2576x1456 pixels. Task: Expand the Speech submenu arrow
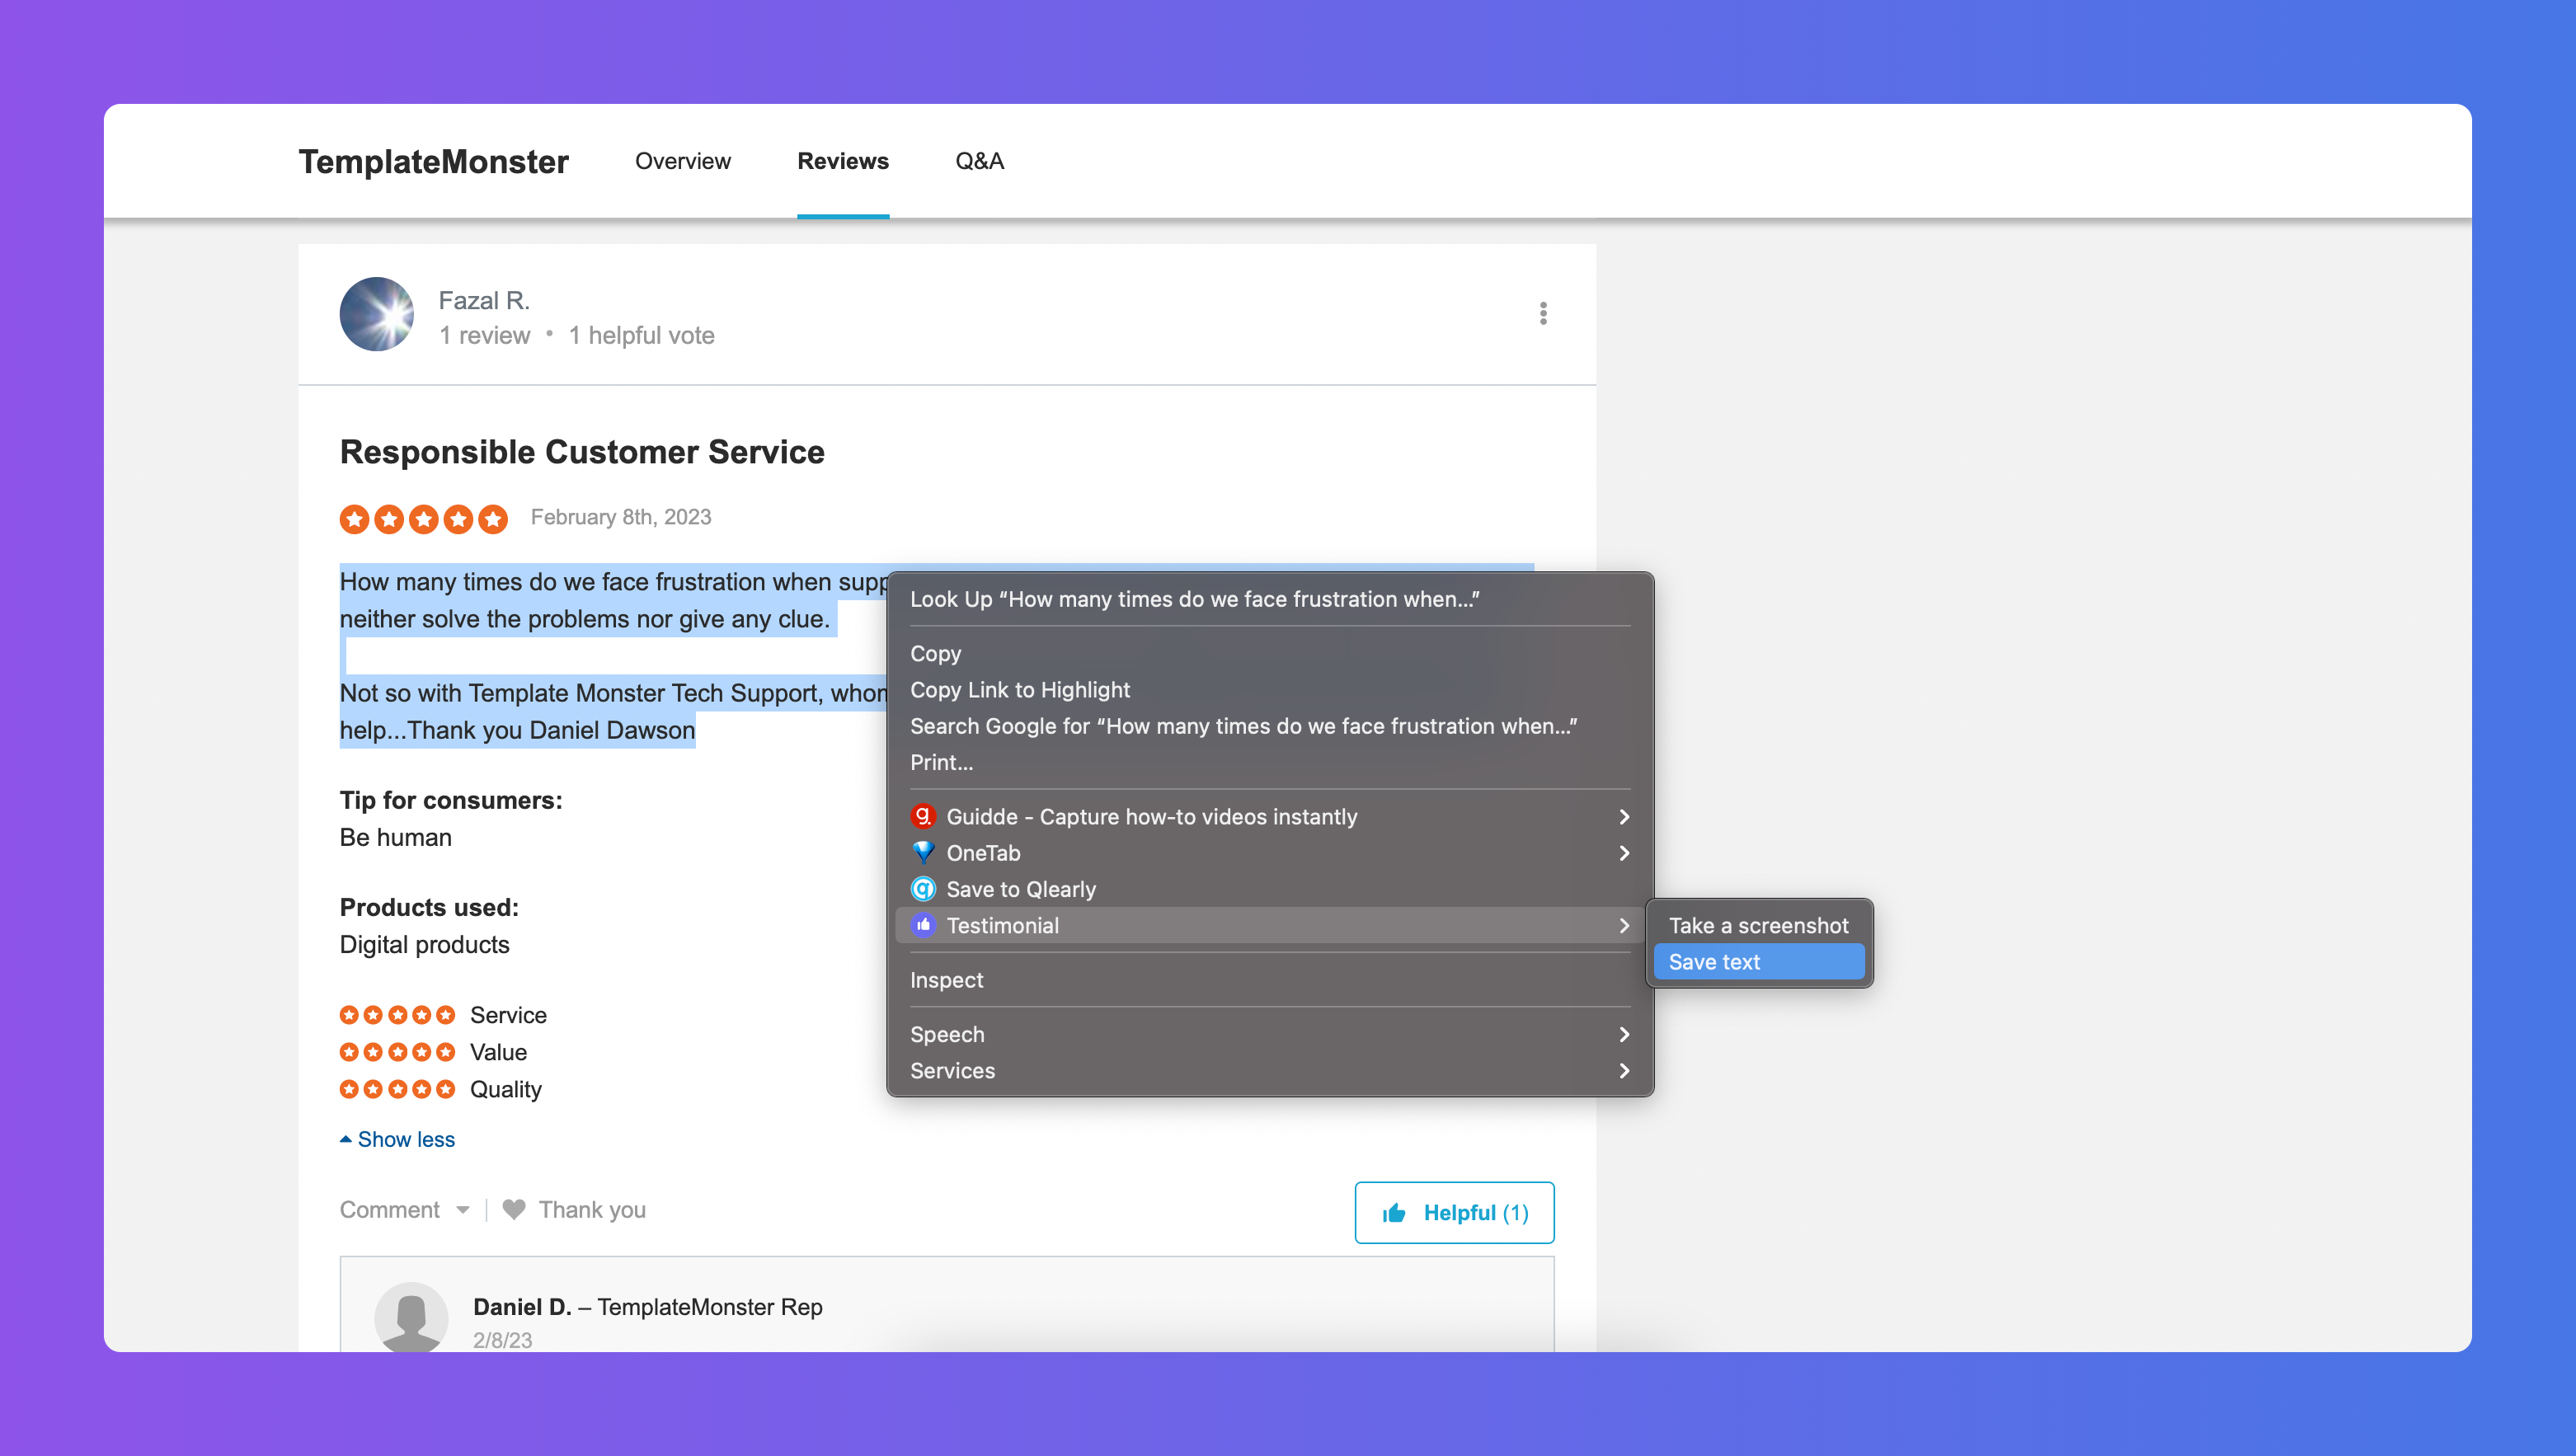(x=1624, y=1034)
